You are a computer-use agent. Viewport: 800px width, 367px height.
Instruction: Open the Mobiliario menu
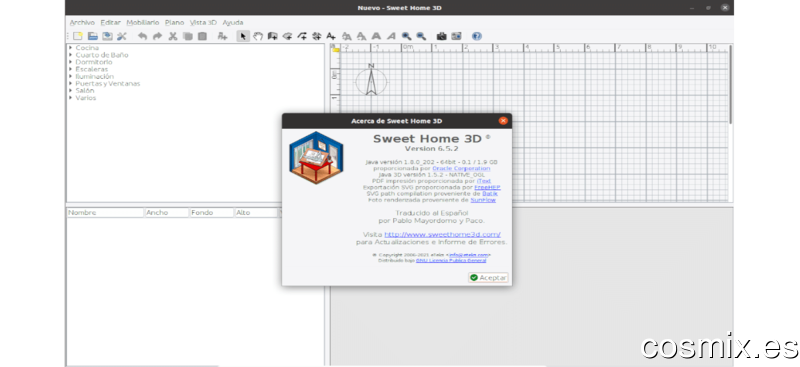pos(143,22)
